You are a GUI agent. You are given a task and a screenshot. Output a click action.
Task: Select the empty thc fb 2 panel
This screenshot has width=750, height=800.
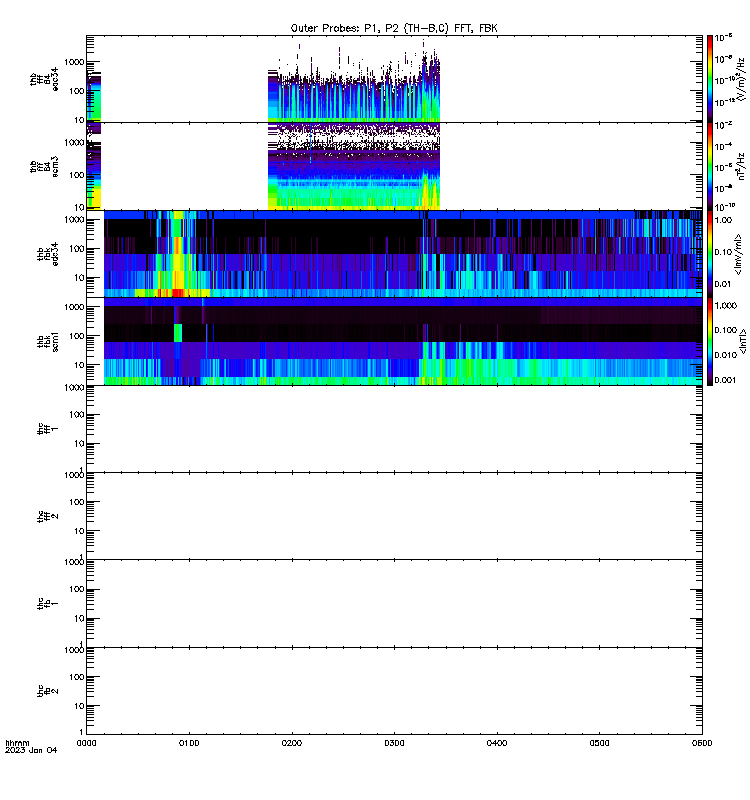coord(394,692)
